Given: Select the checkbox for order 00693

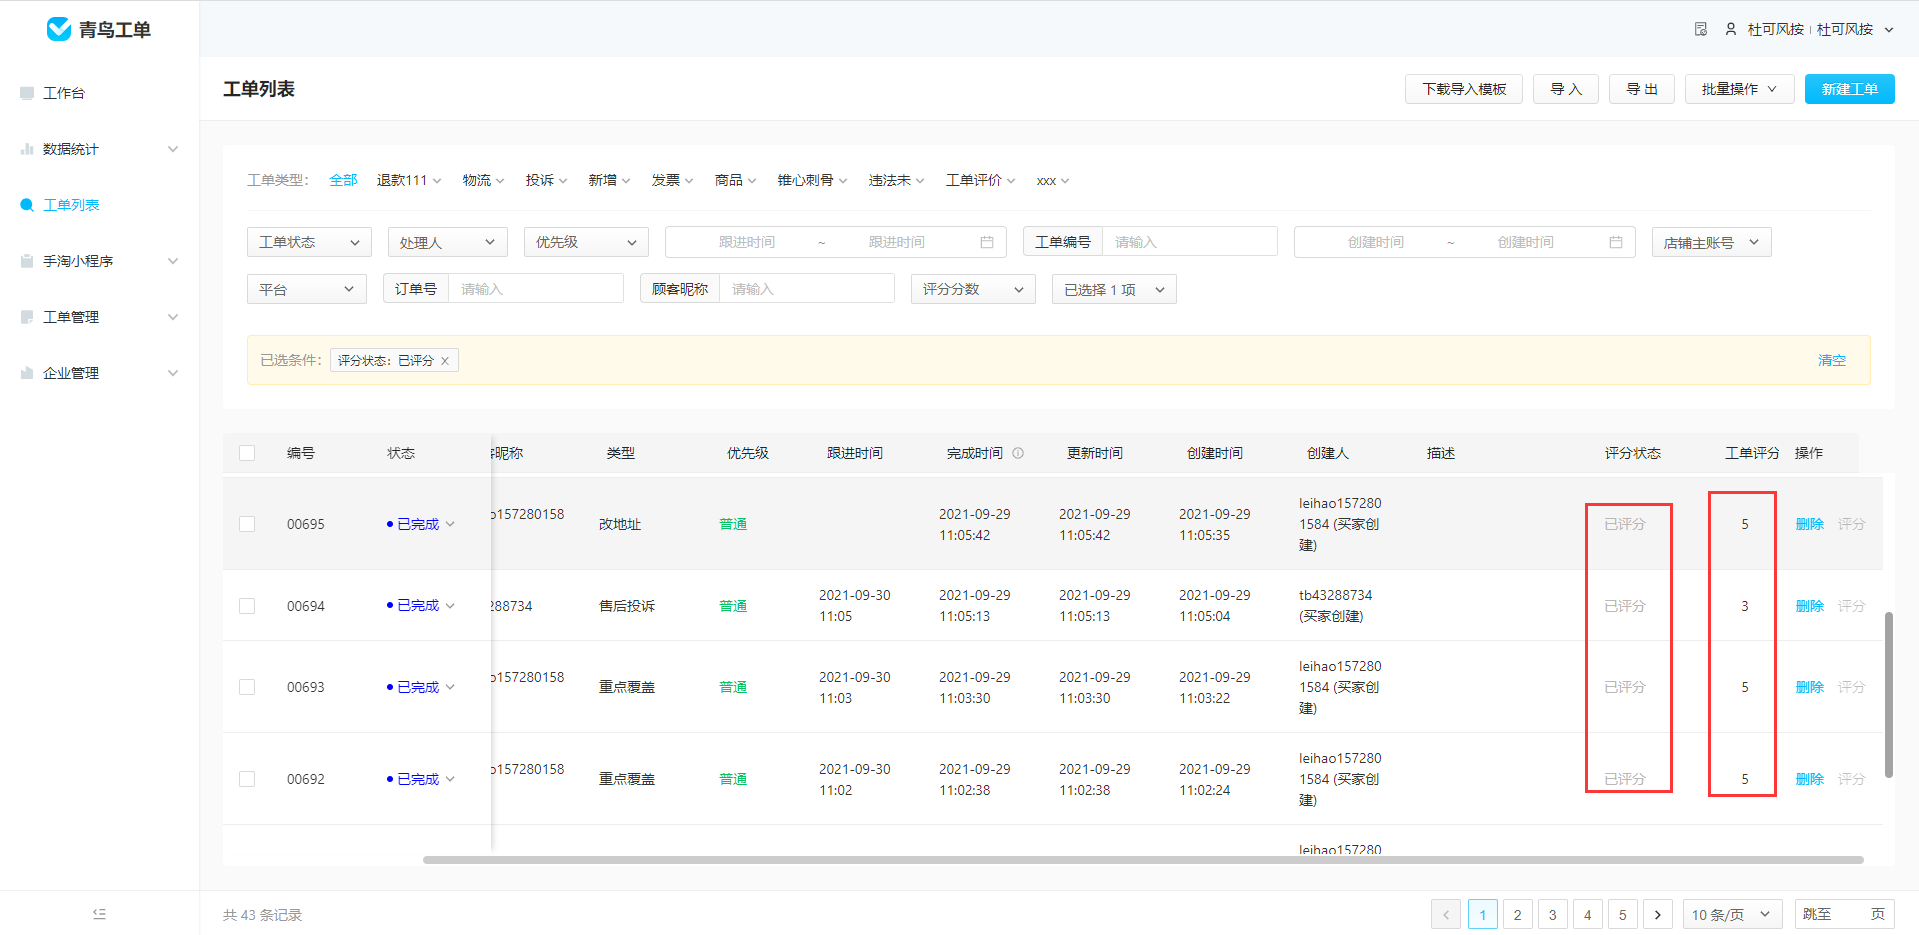Looking at the screenshot, I should point(247,687).
